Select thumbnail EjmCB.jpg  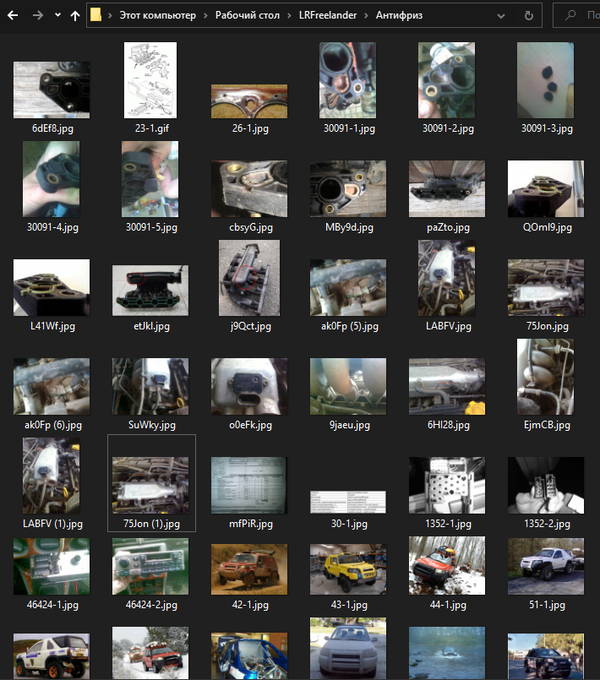[x=545, y=376]
